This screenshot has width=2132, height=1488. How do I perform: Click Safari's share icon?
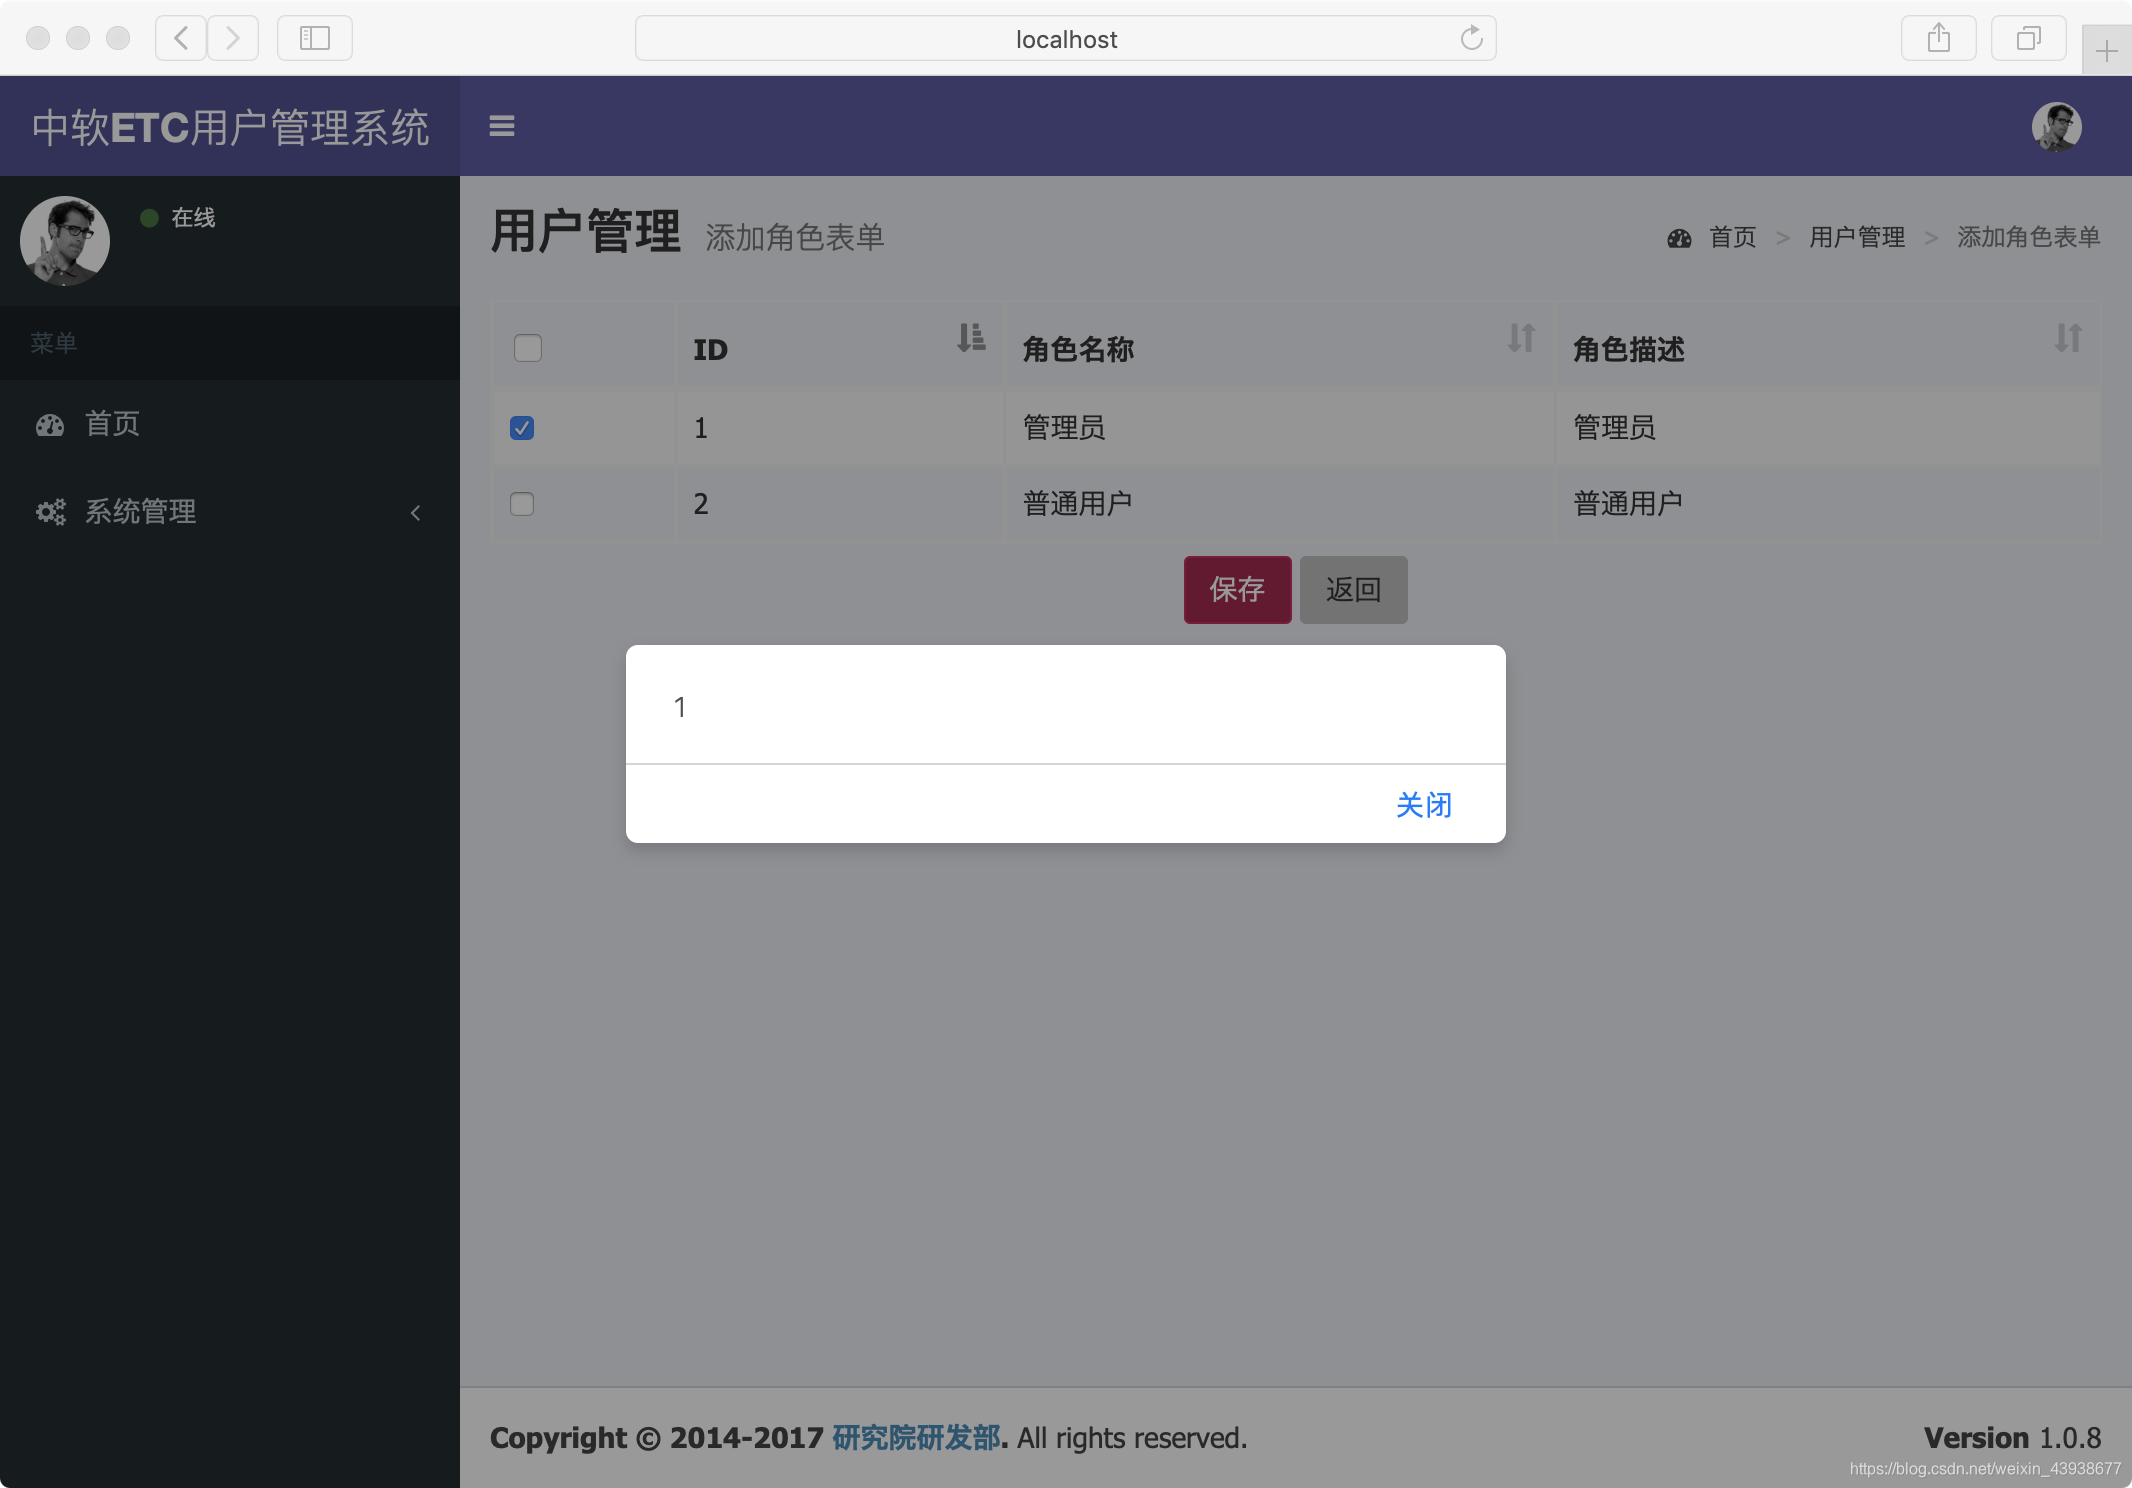(1938, 38)
